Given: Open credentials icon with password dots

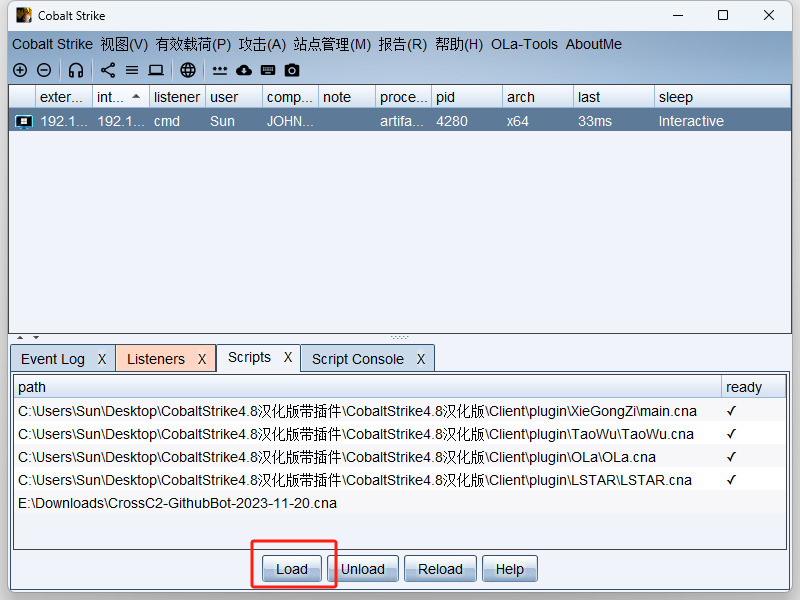Looking at the screenshot, I should click(220, 70).
